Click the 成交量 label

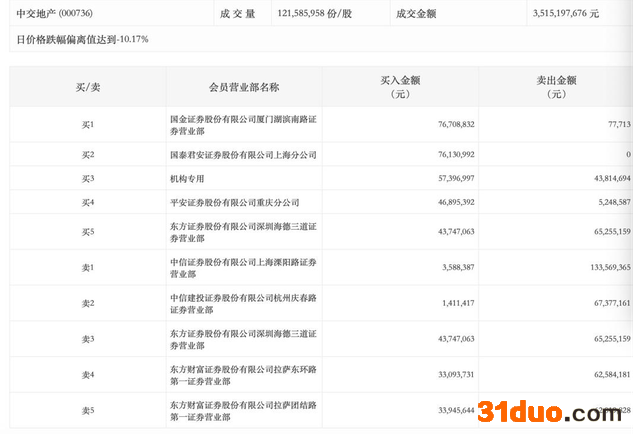(x=236, y=14)
